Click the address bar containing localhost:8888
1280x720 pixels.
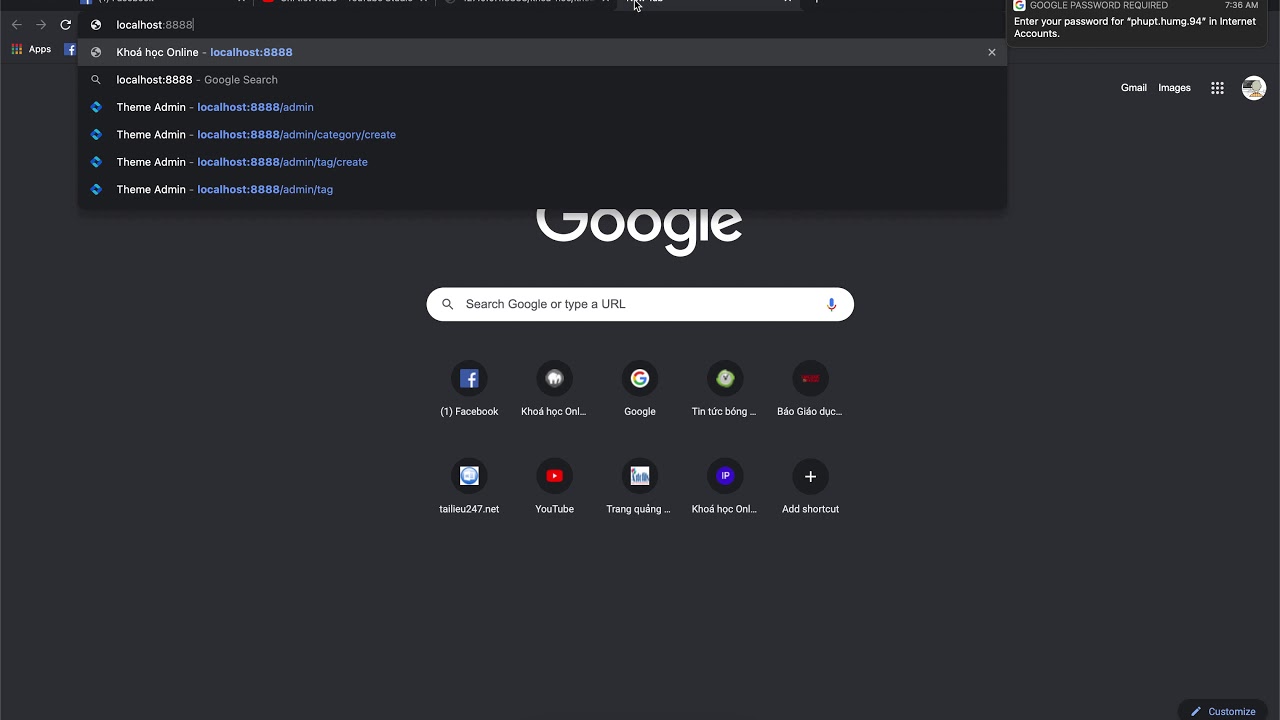[543, 25]
